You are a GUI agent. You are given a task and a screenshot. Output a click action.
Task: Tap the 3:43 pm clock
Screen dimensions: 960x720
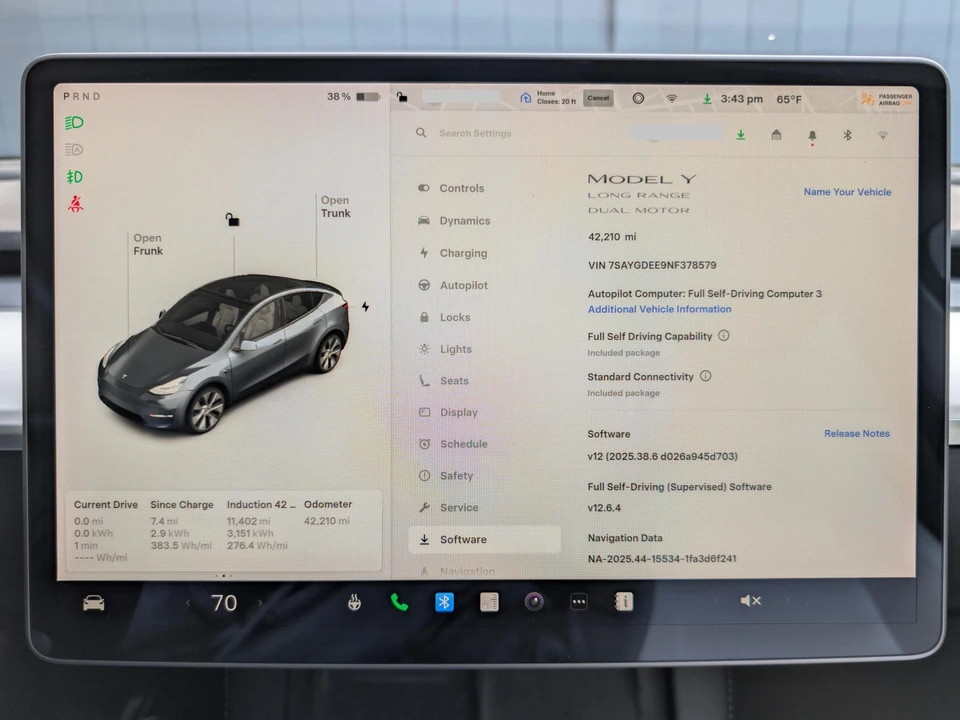[x=741, y=99]
